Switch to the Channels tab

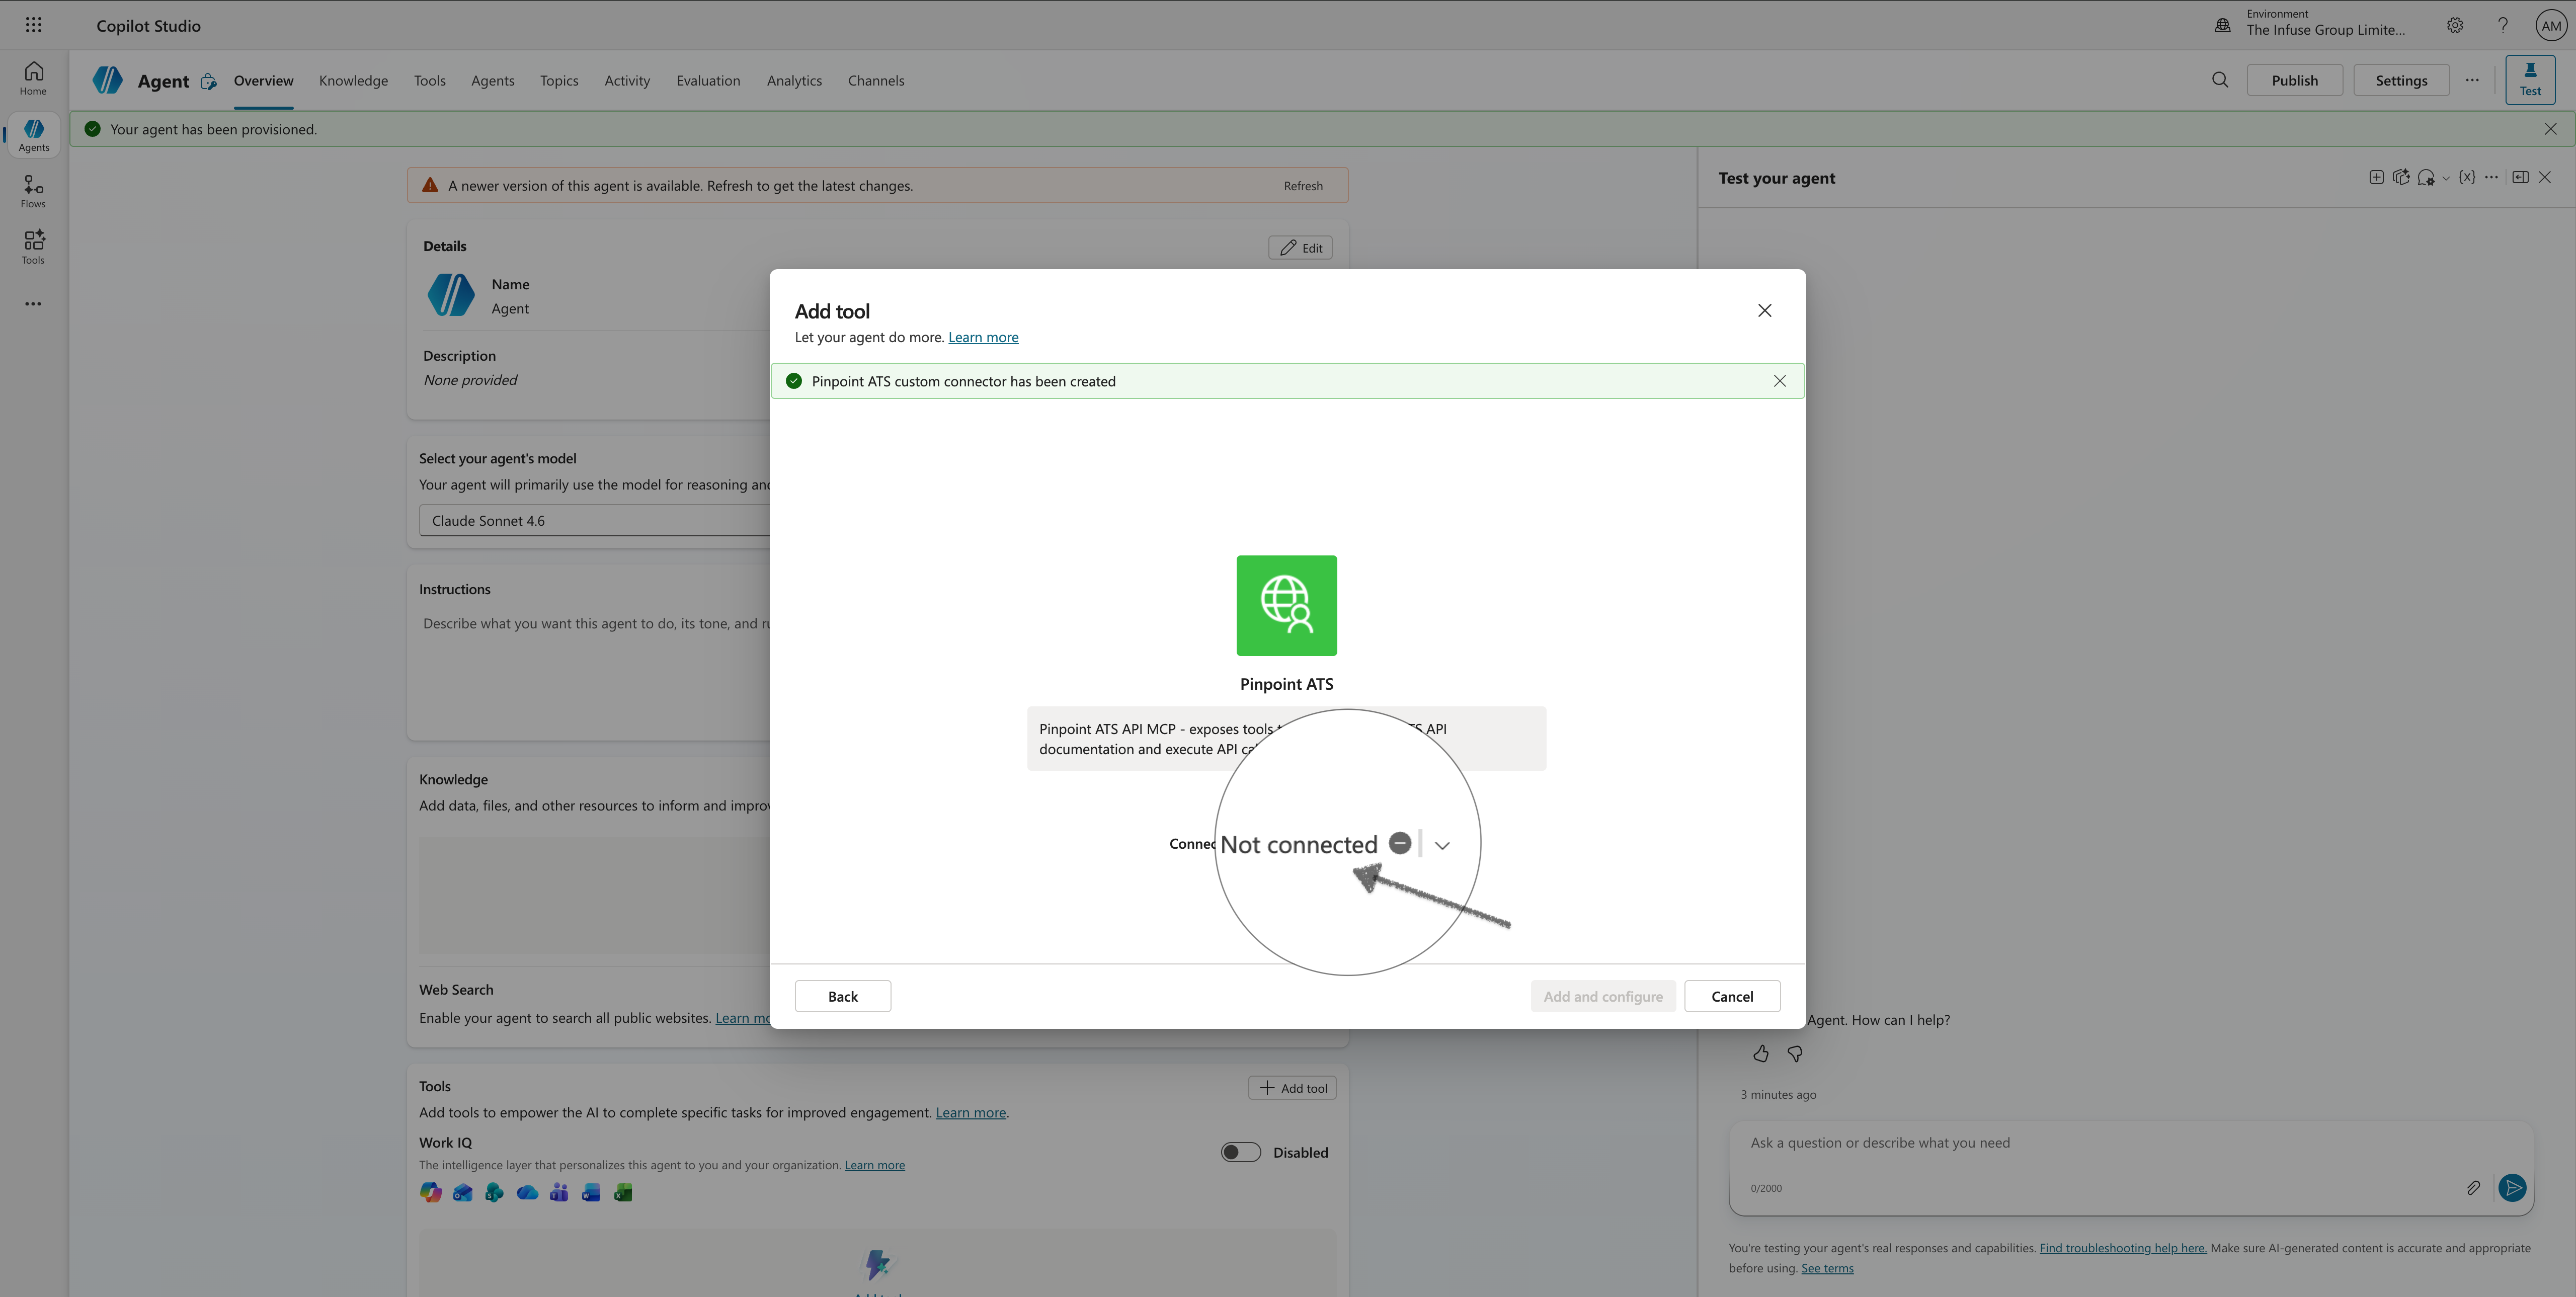pyautogui.click(x=876, y=80)
